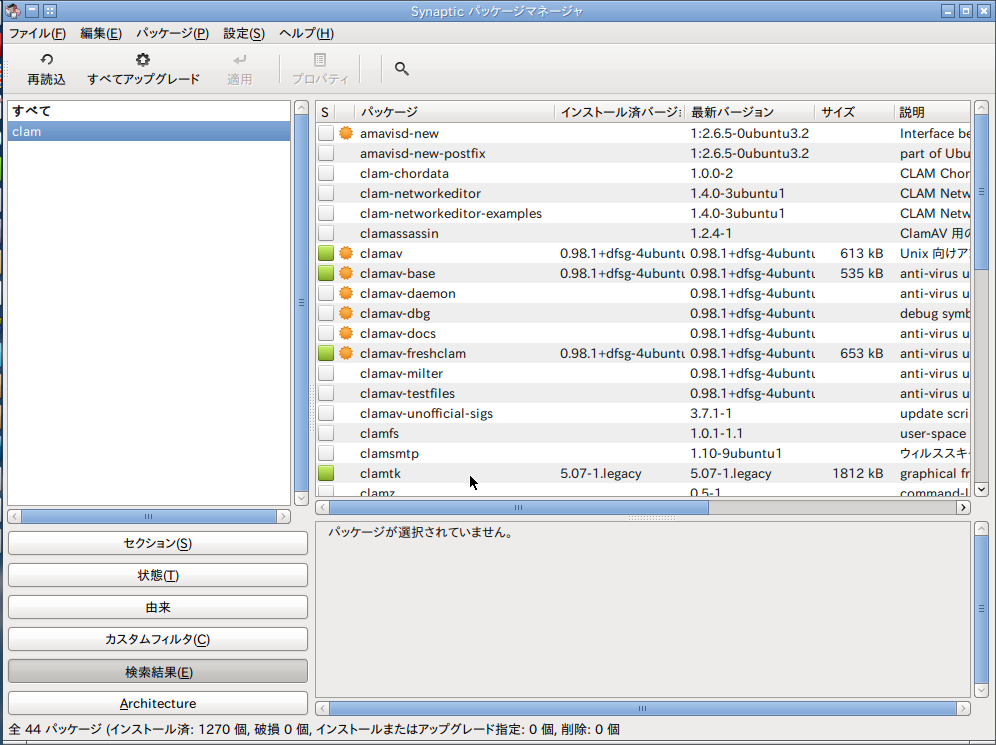Select the clam-networkeditor package row
The image size is (996, 745).
(x=643, y=193)
